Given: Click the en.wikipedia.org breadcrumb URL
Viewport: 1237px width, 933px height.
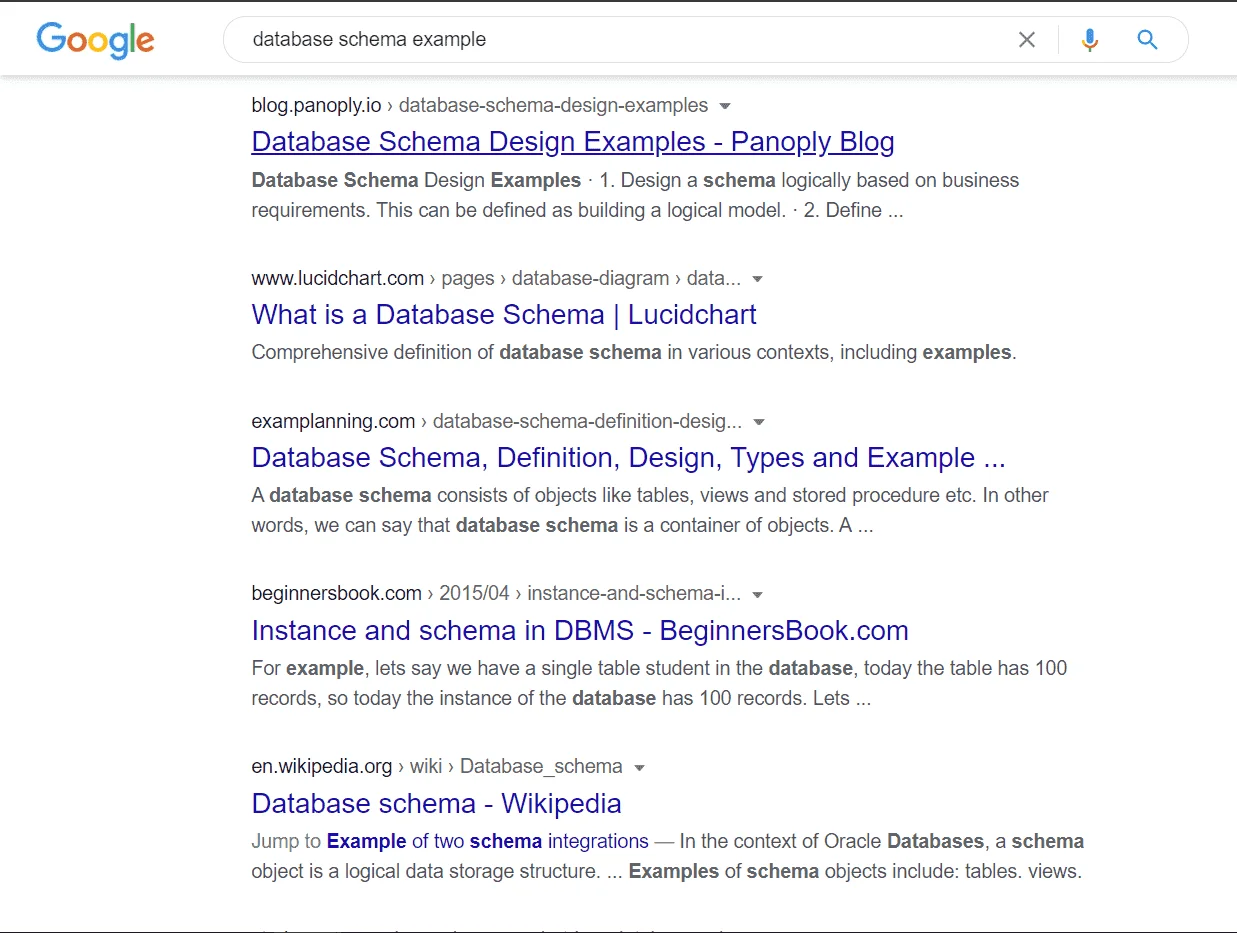Looking at the screenshot, I should click(437, 767).
